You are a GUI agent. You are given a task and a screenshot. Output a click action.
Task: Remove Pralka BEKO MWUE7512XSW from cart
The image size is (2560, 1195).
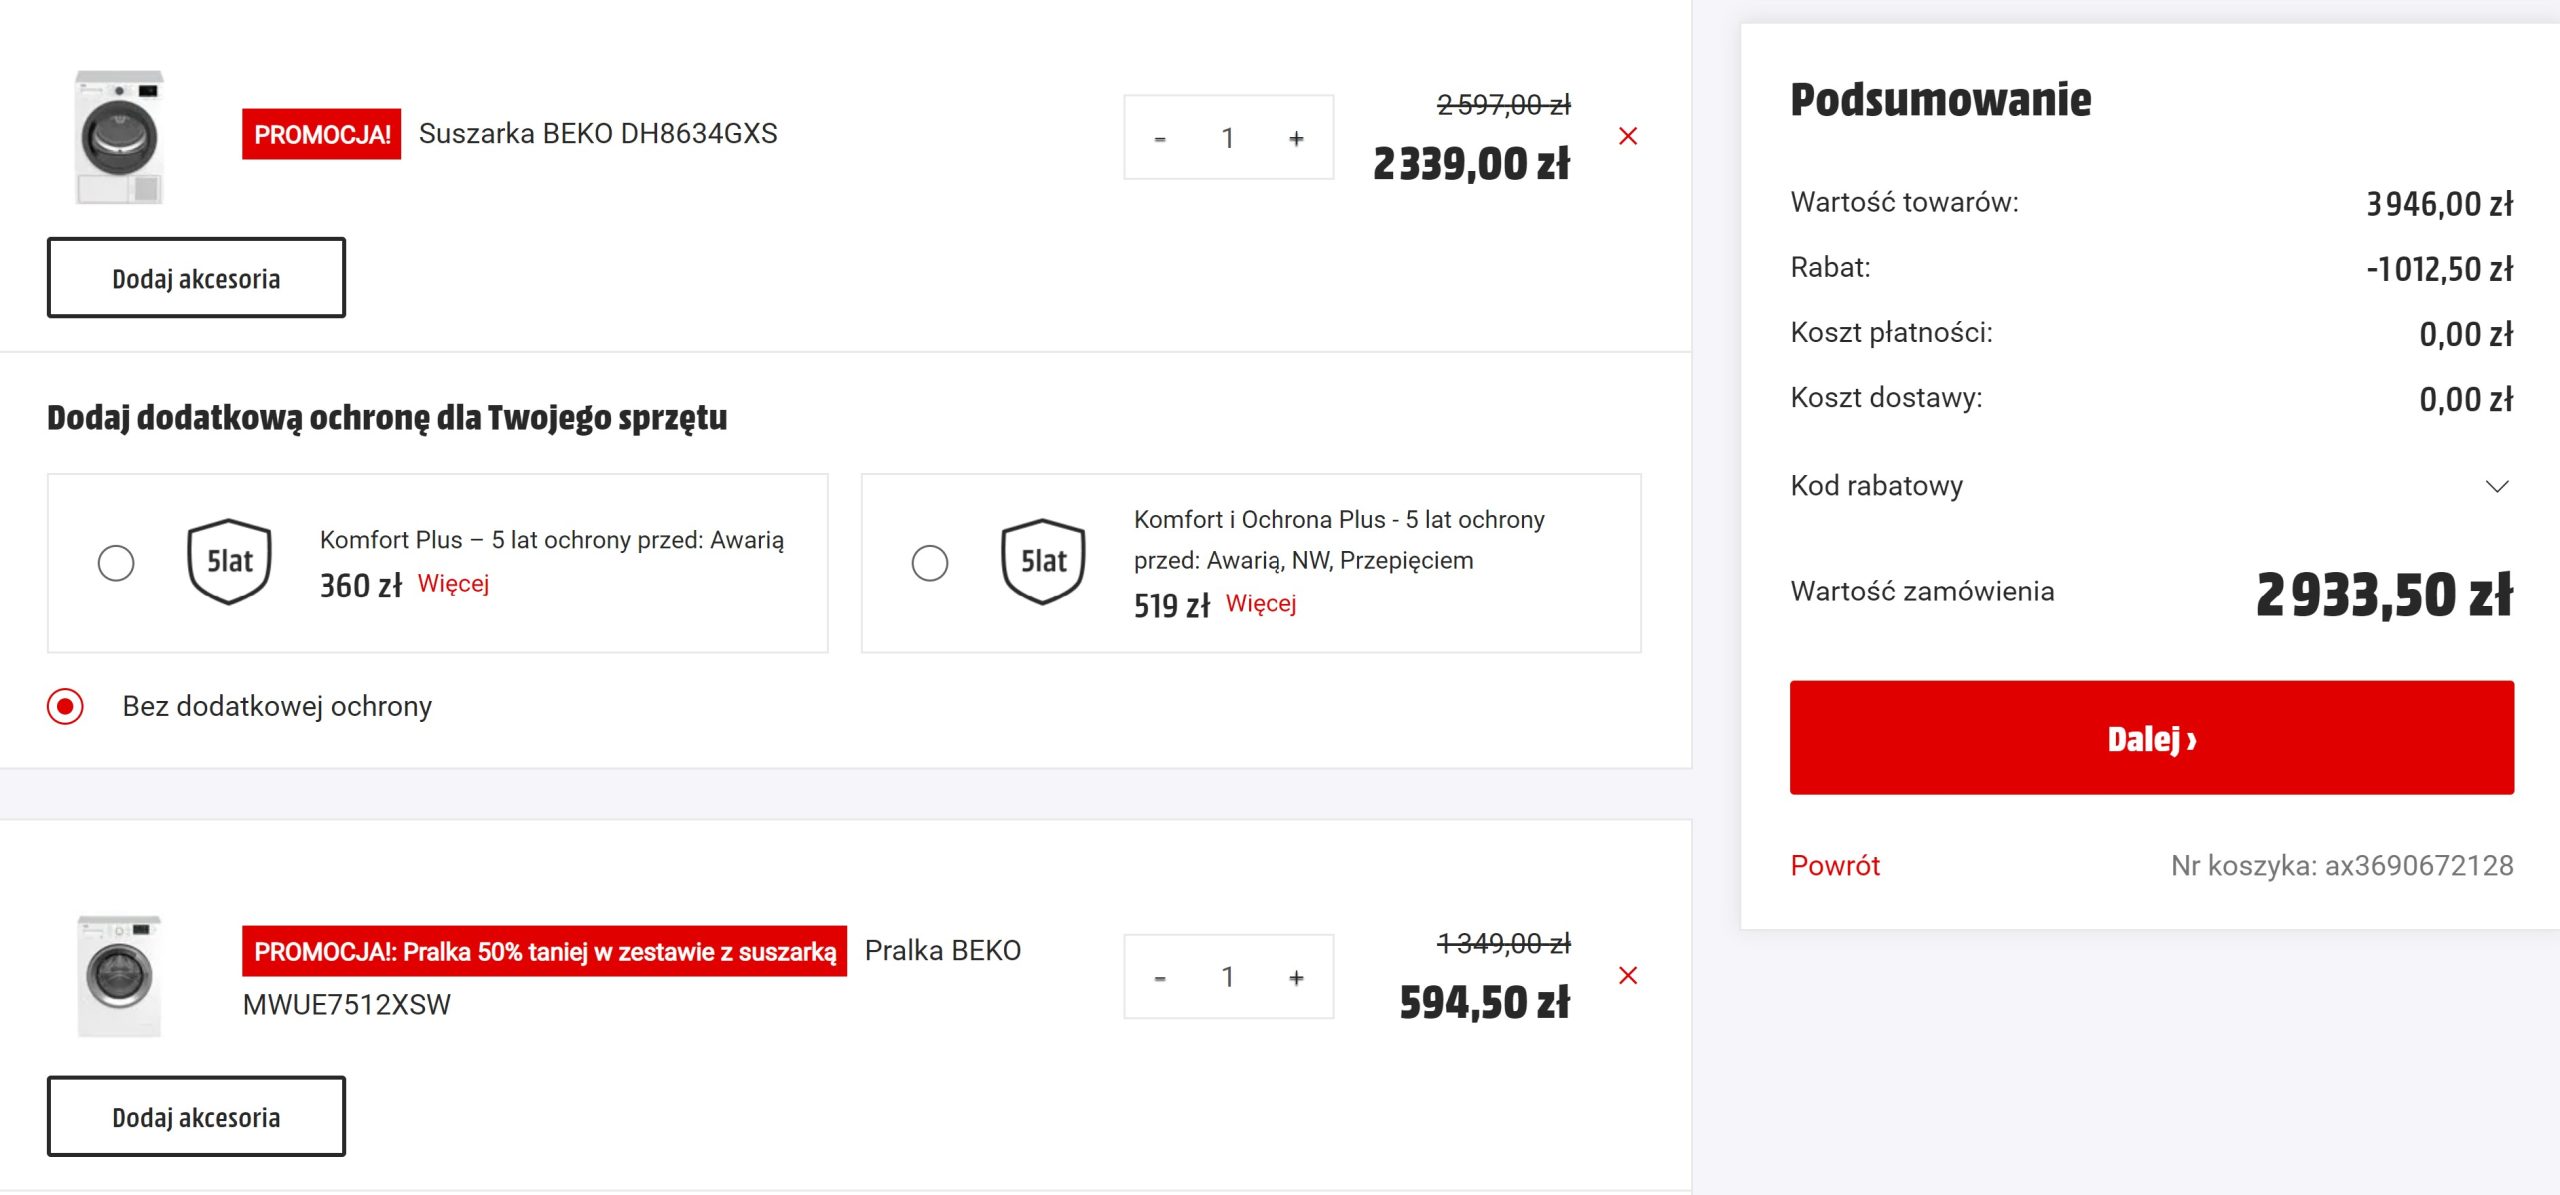(x=1629, y=975)
